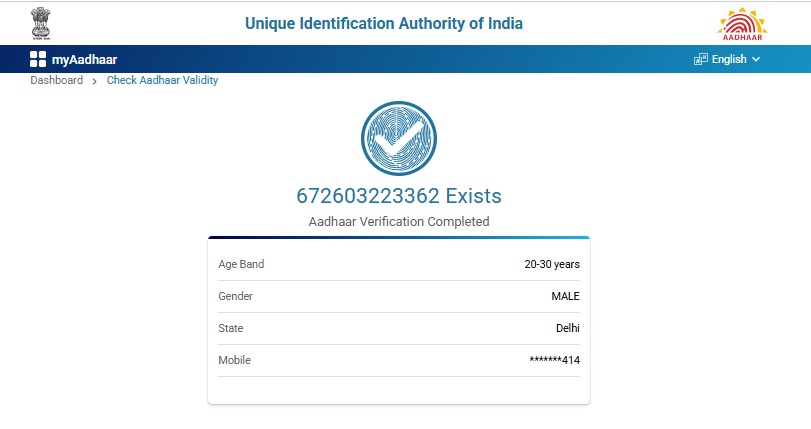Click the 20-30 years value
The height and width of the screenshot is (429, 811).
[x=552, y=264]
